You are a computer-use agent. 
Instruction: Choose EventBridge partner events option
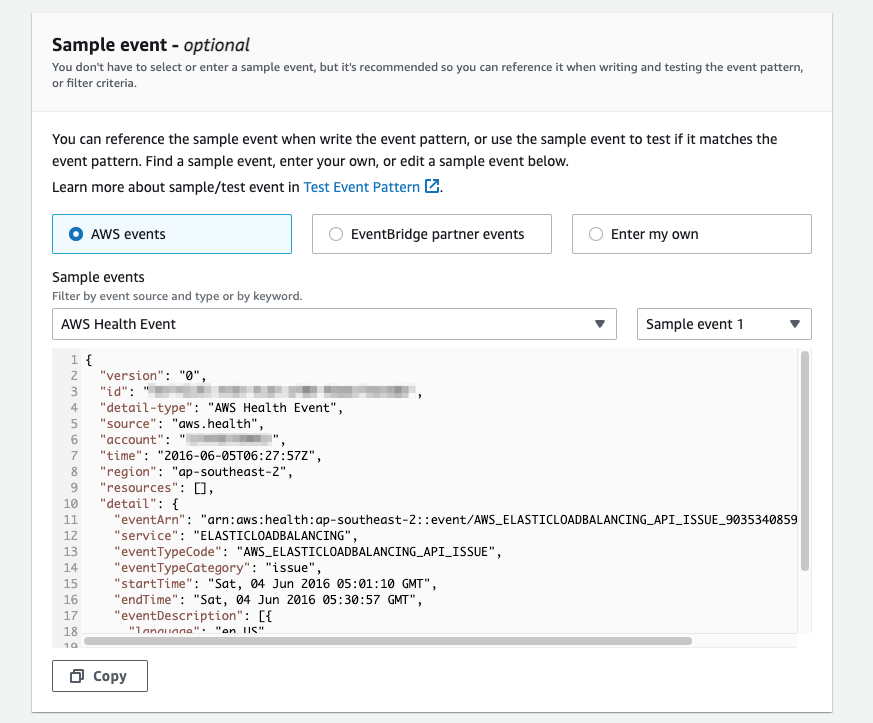[431, 234]
